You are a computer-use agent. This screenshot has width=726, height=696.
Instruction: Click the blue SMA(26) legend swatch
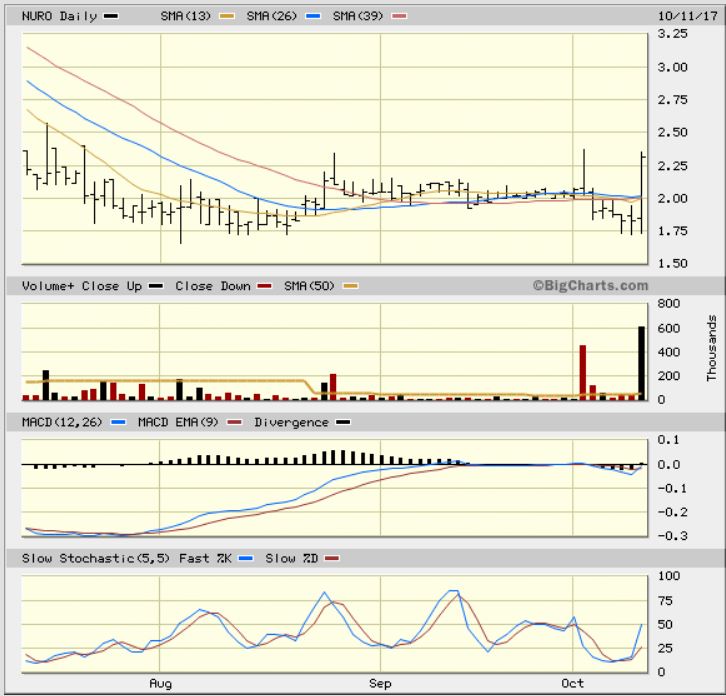pos(313,16)
